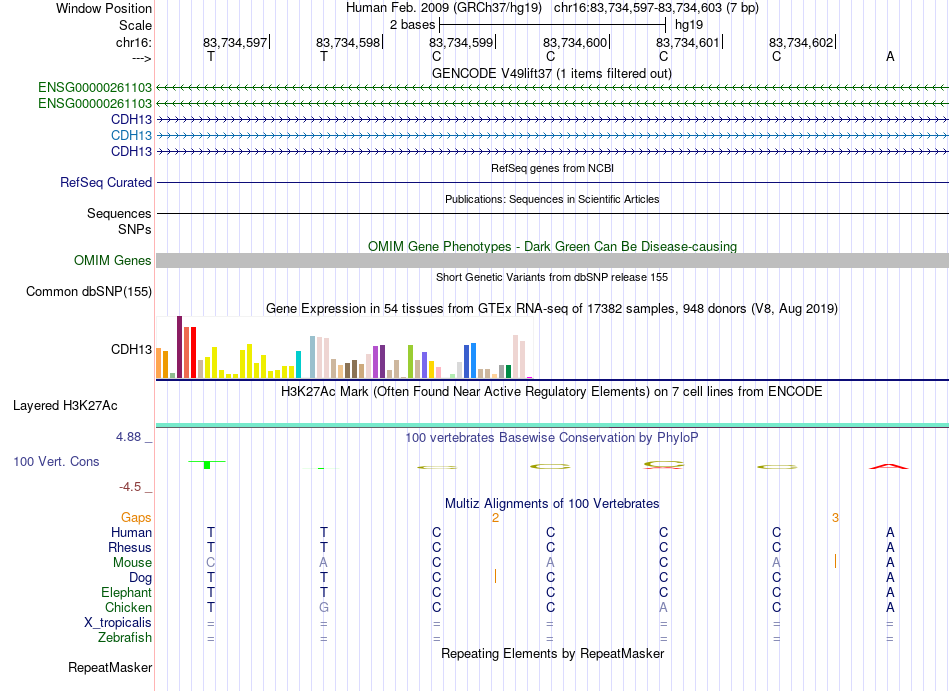Image resolution: width=950 pixels, height=691 pixels.
Task: Click the chr16: base position label
Action: coord(133,42)
